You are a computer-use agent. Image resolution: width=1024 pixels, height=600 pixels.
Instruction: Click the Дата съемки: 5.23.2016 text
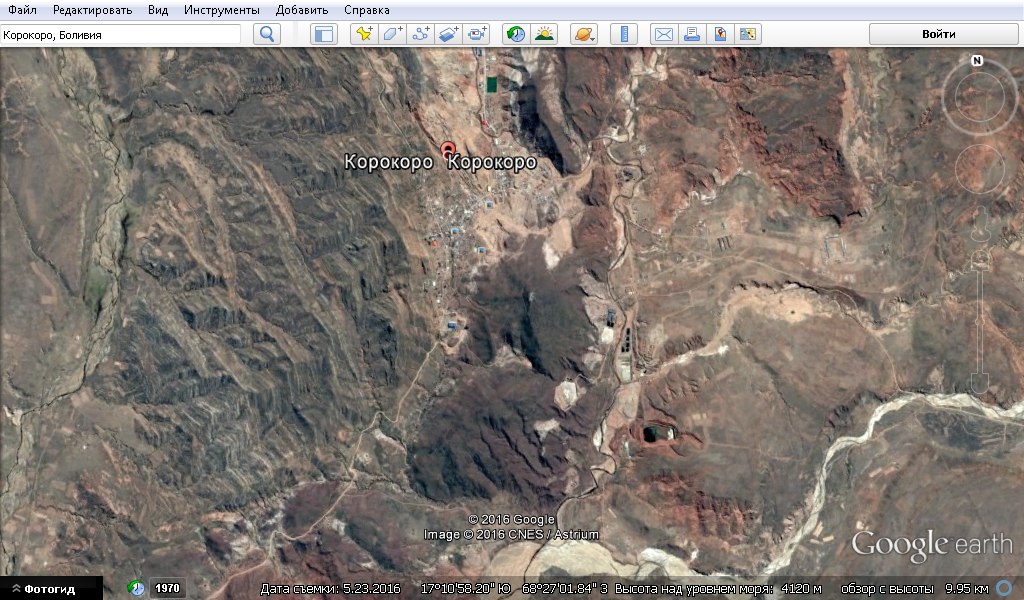330,588
